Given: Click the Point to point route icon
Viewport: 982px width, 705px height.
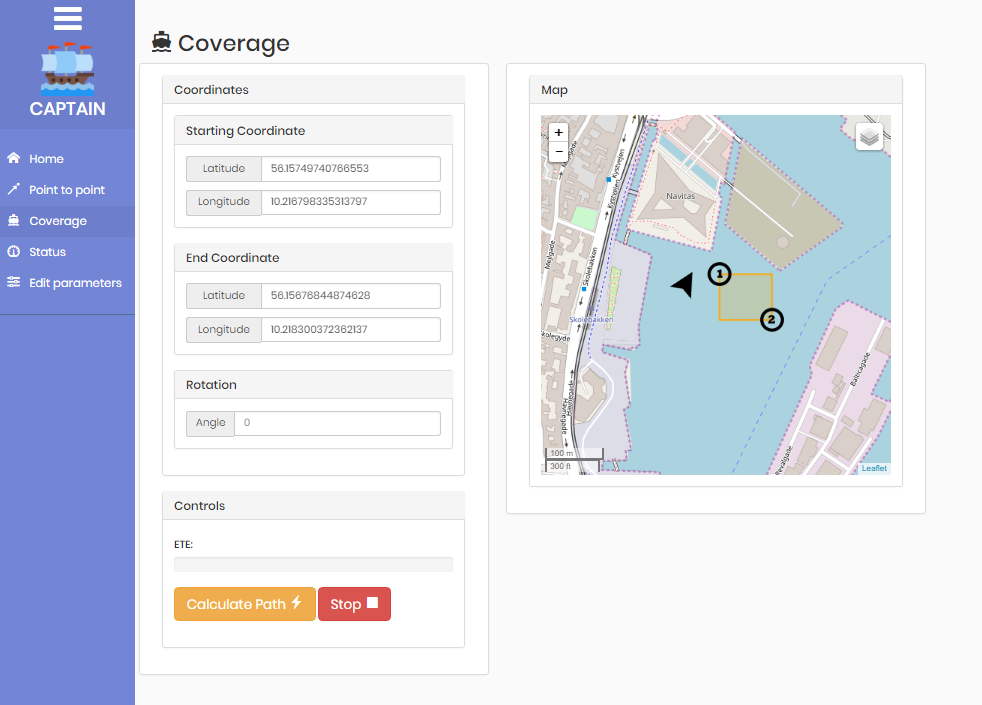Looking at the screenshot, I should pyautogui.click(x=14, y=189).
